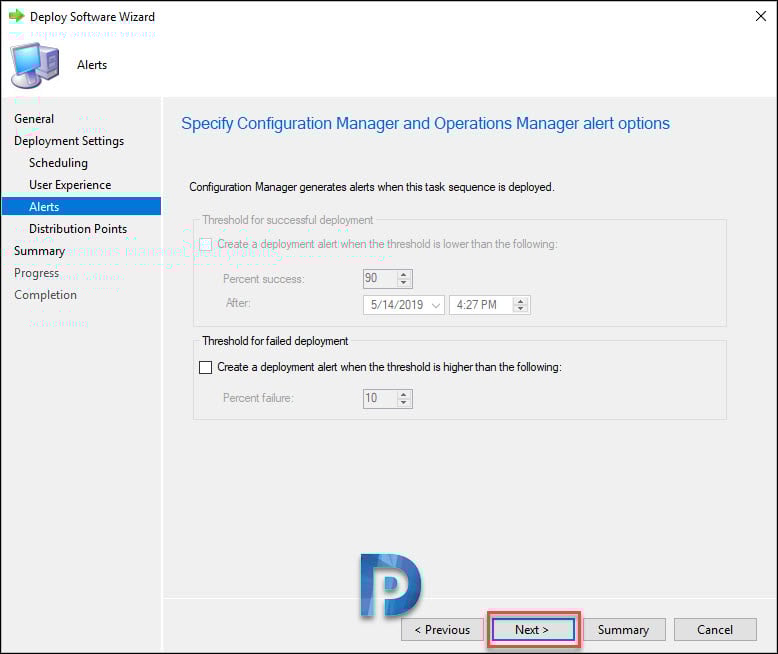Image resolution: width=778 pixels, height=654 pixels.
Task: Click the computer monitor Alerts header icon
Action: coord(35,65)
